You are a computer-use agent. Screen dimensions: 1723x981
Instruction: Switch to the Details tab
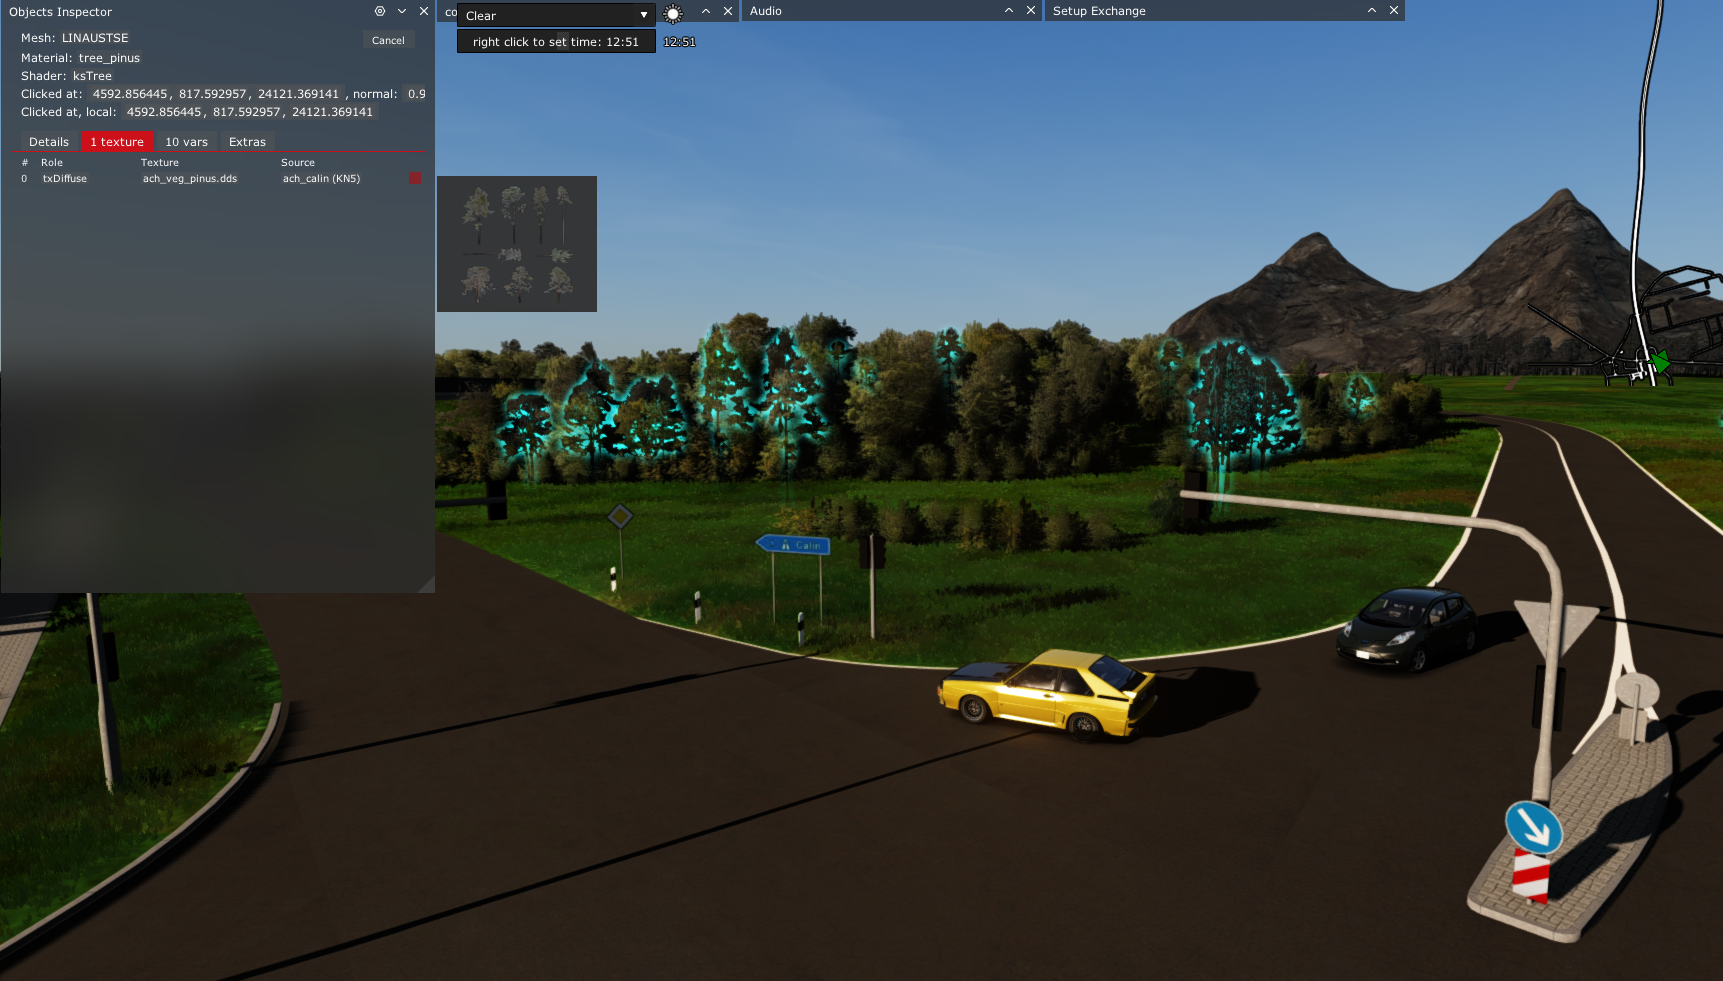[49, 142]
